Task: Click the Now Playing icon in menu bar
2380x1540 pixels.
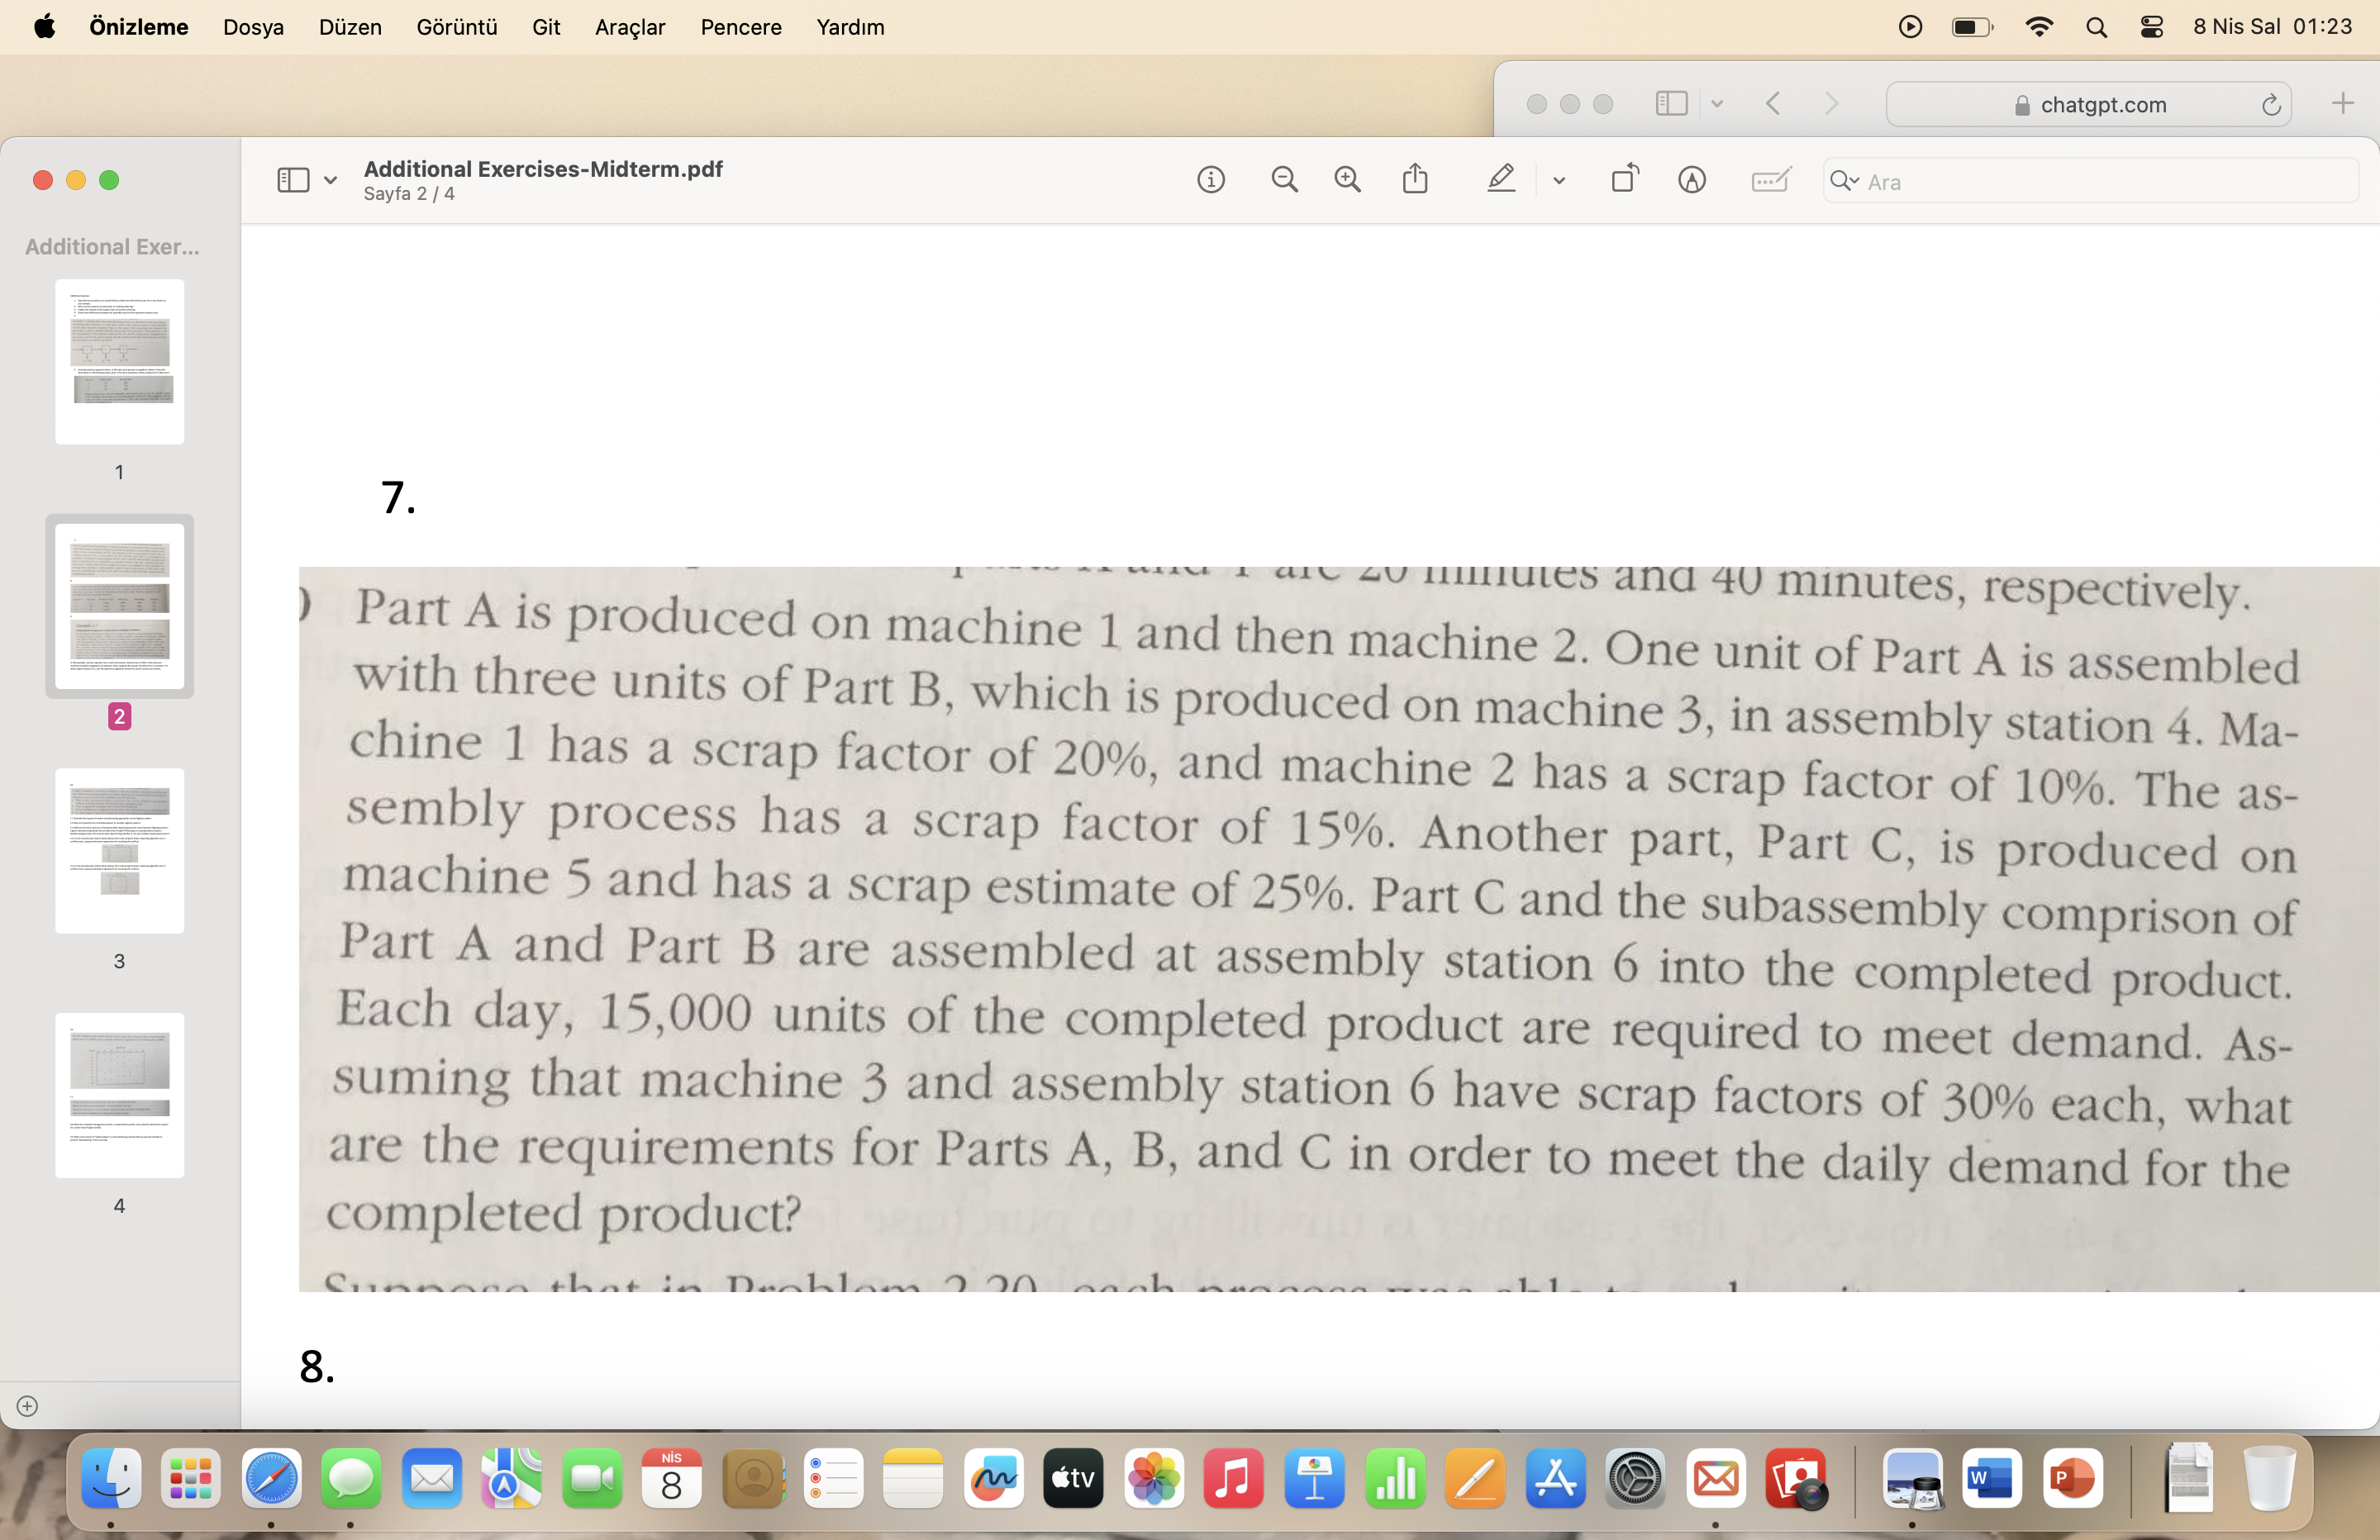Action: pyautogui.click(x=1910, y=27)
